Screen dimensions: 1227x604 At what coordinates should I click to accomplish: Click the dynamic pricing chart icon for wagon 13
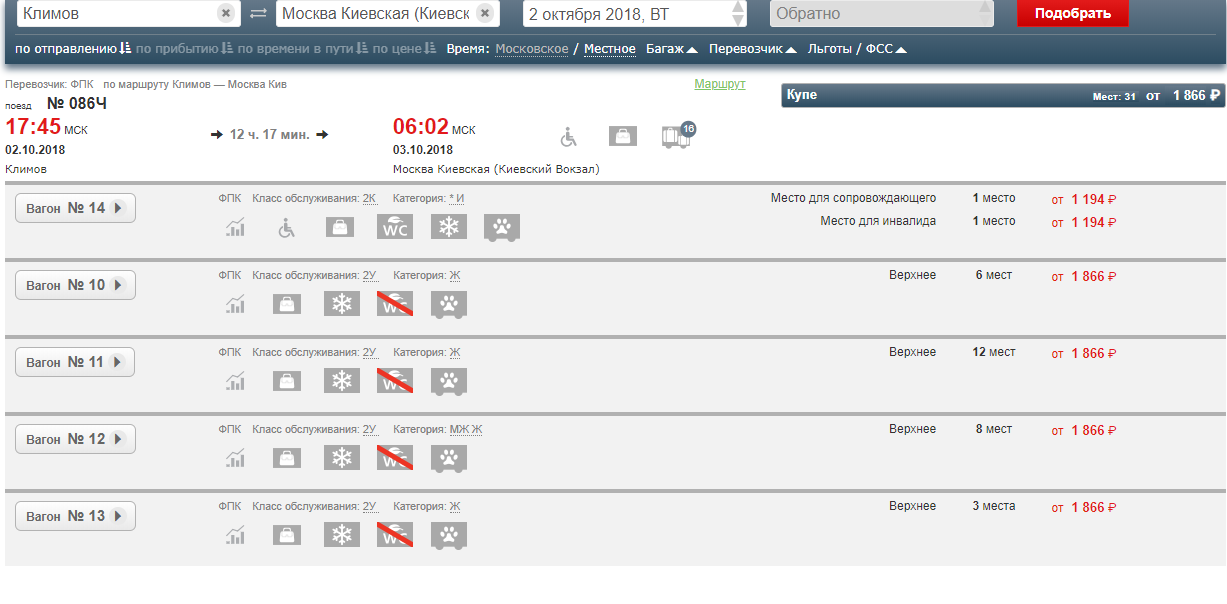coord(235,535)
